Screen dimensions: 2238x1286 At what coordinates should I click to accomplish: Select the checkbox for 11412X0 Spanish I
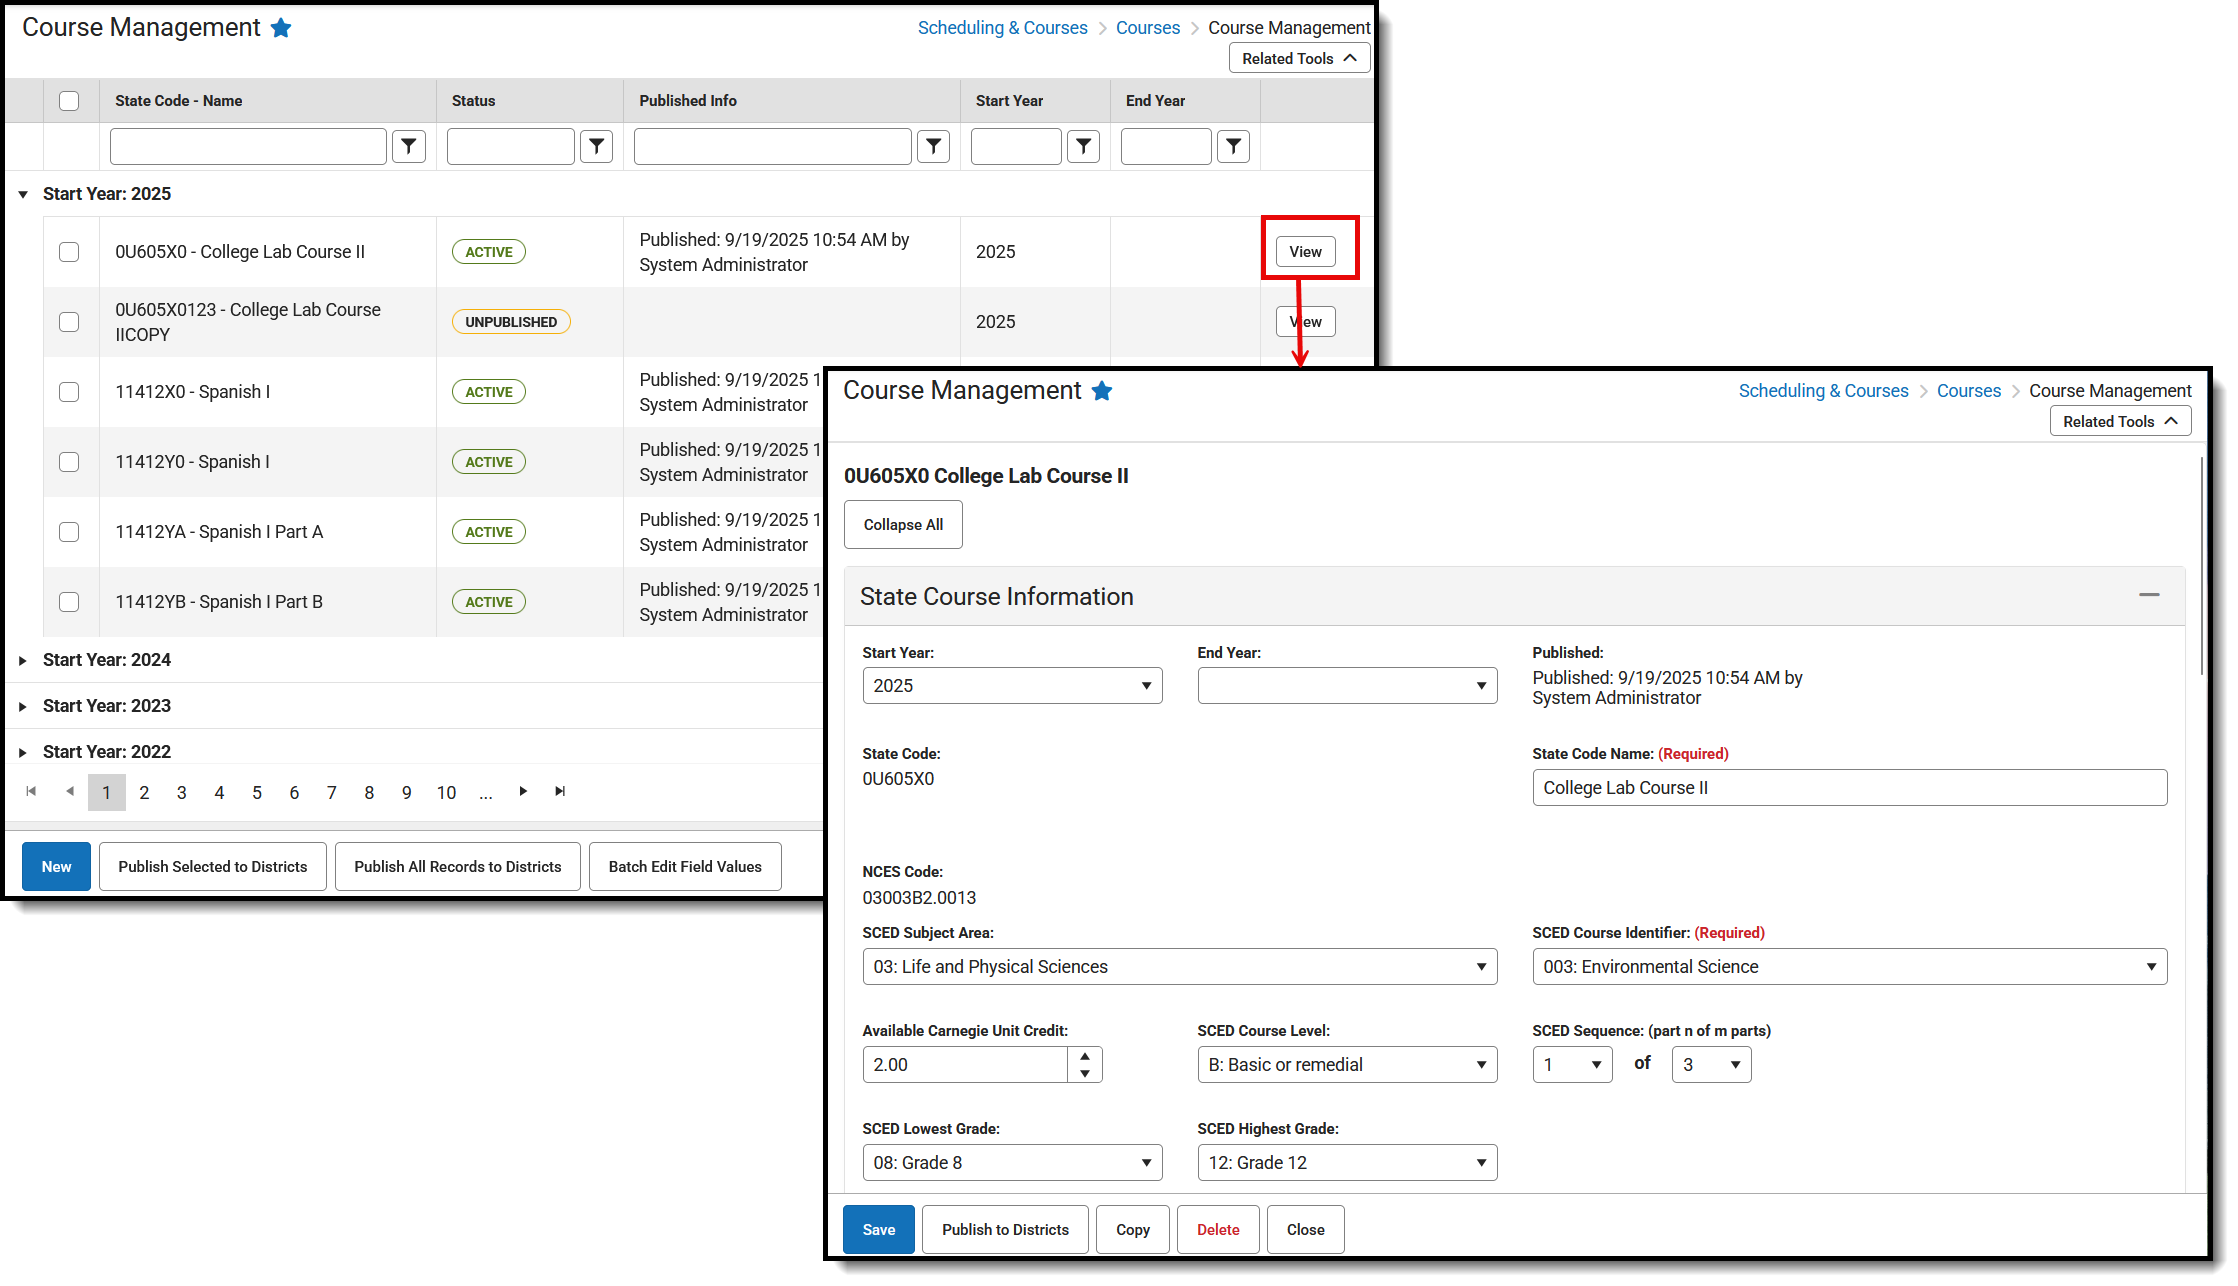pyautogui.click(x=69, y=392)
